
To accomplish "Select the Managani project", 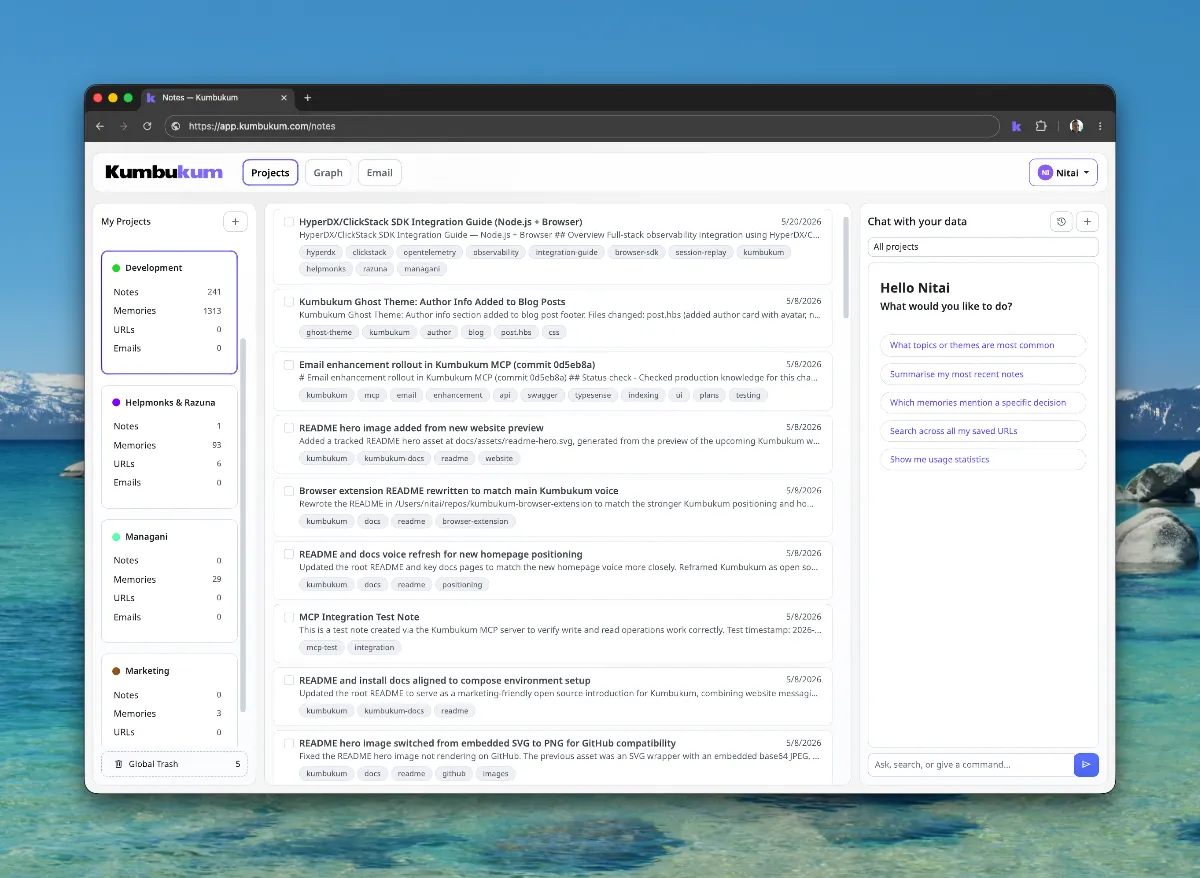I will (169, 581).
